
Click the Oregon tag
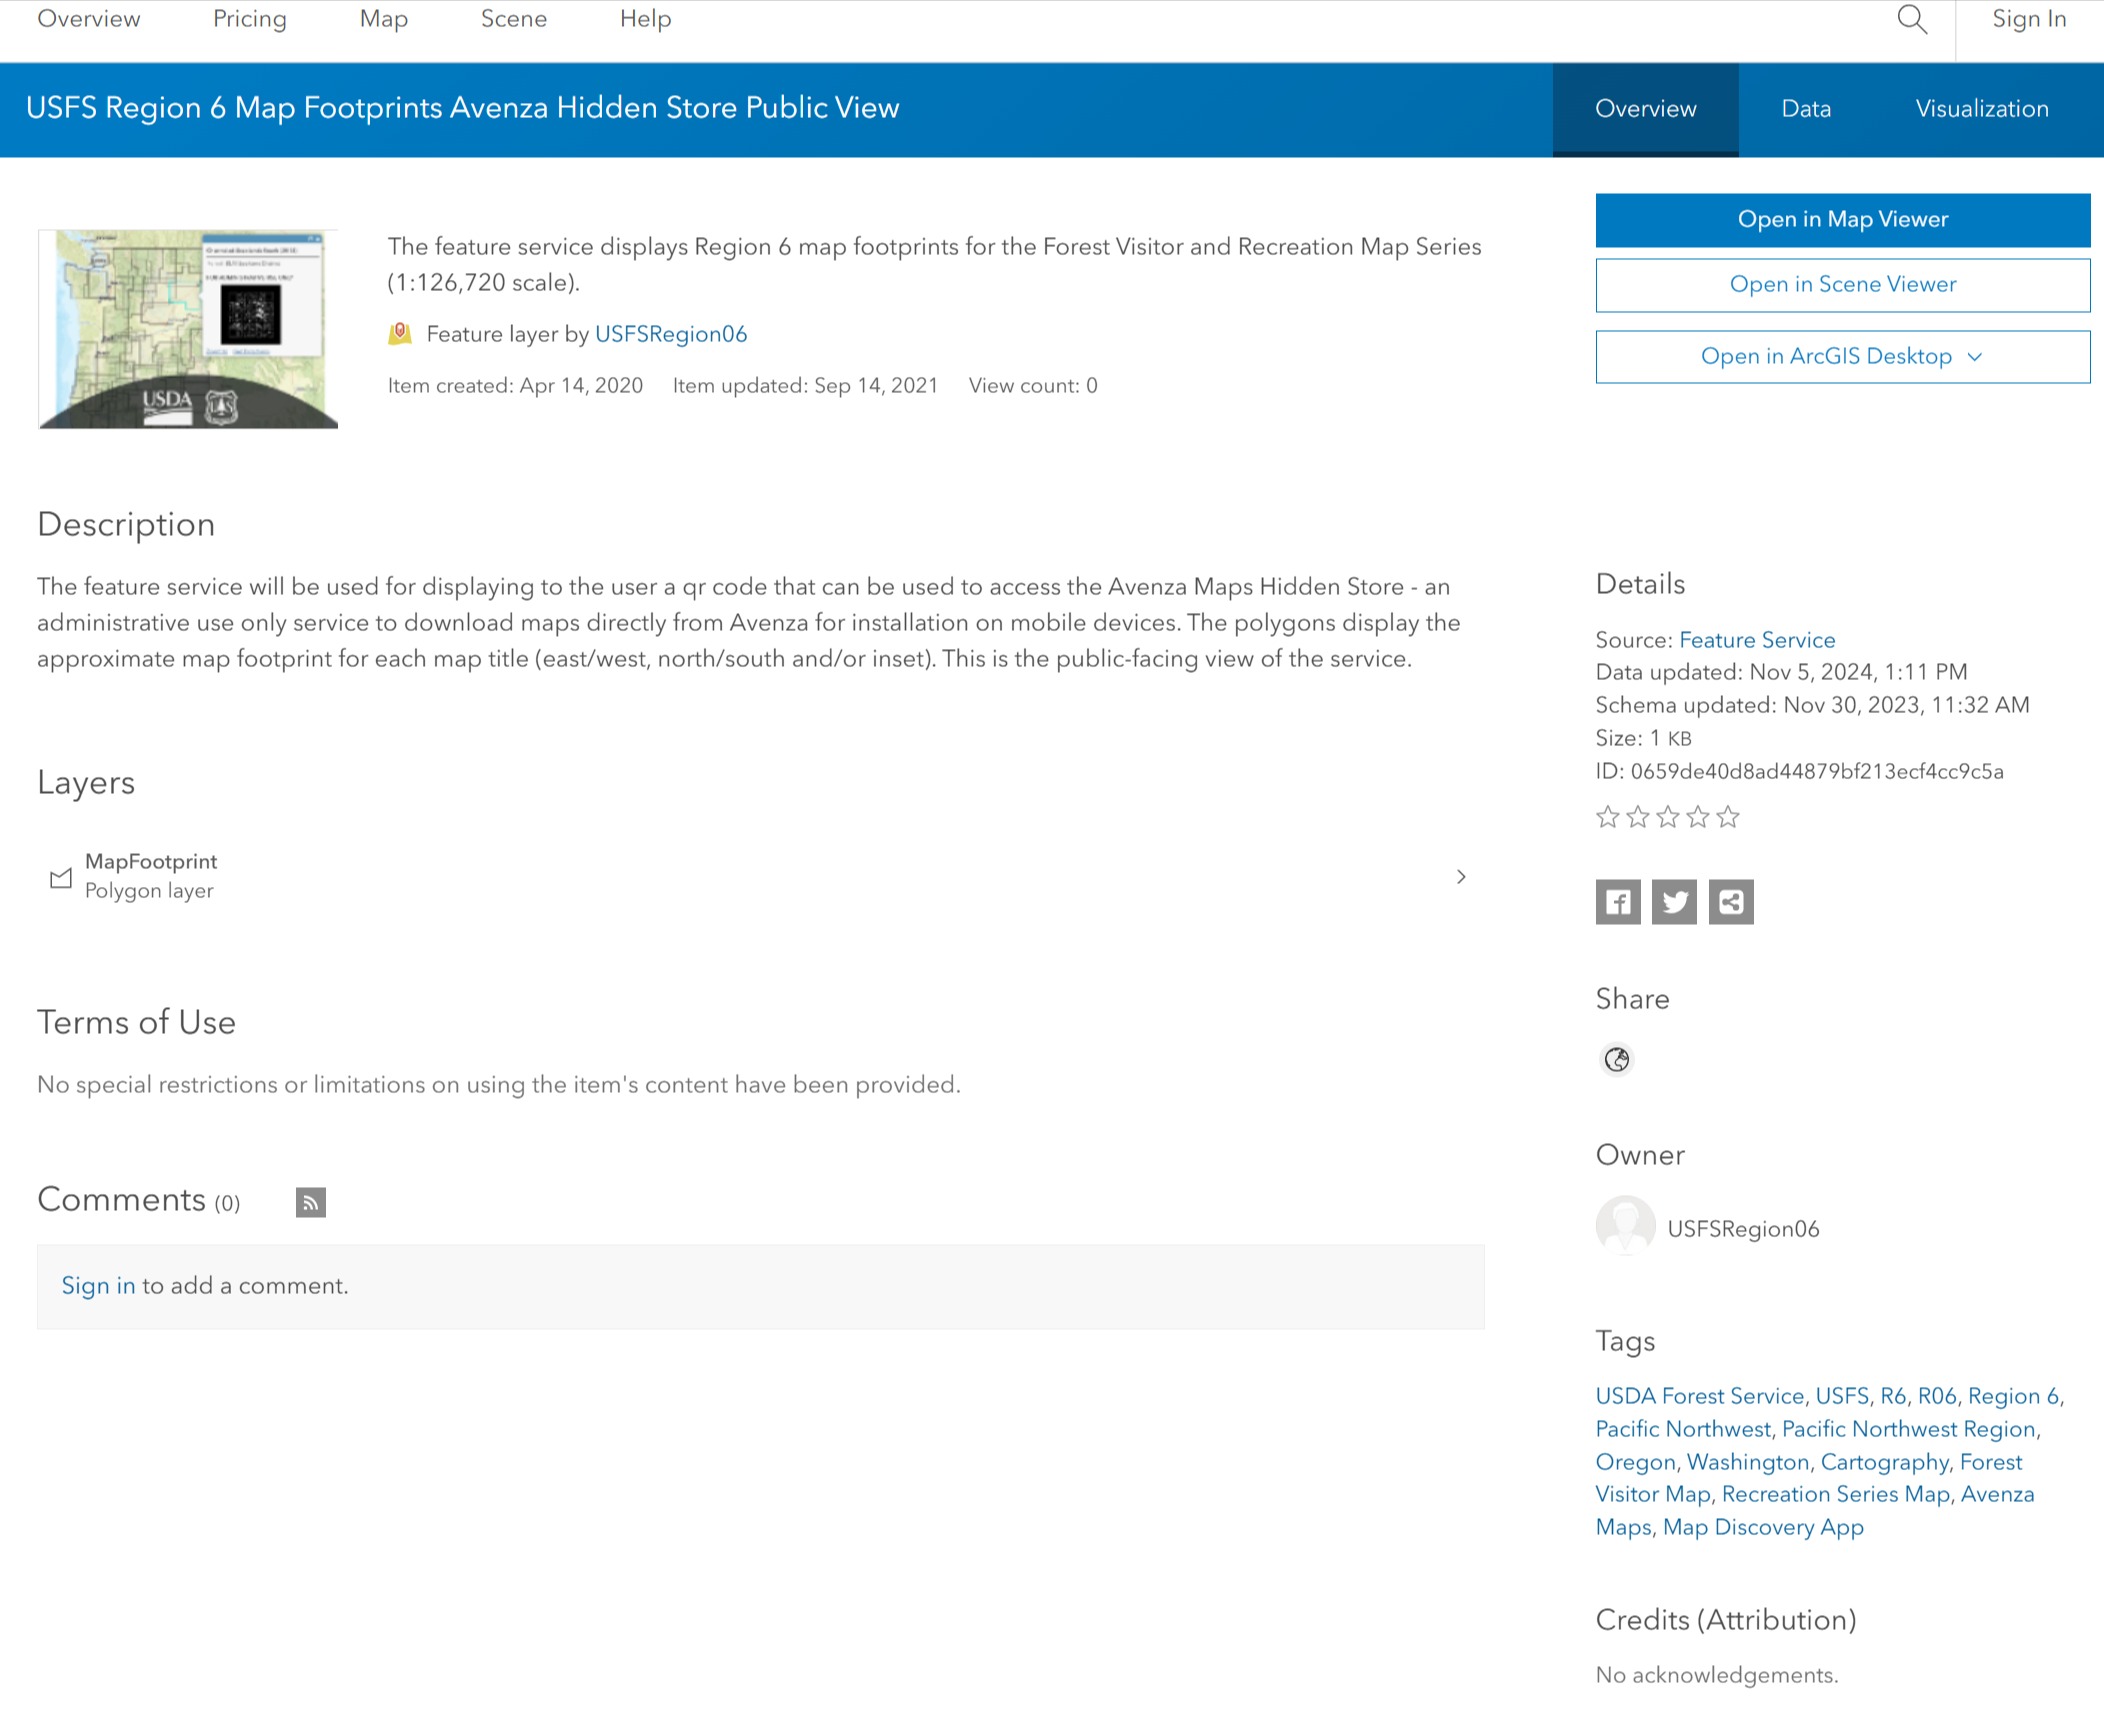(x=1635, y=1462)
